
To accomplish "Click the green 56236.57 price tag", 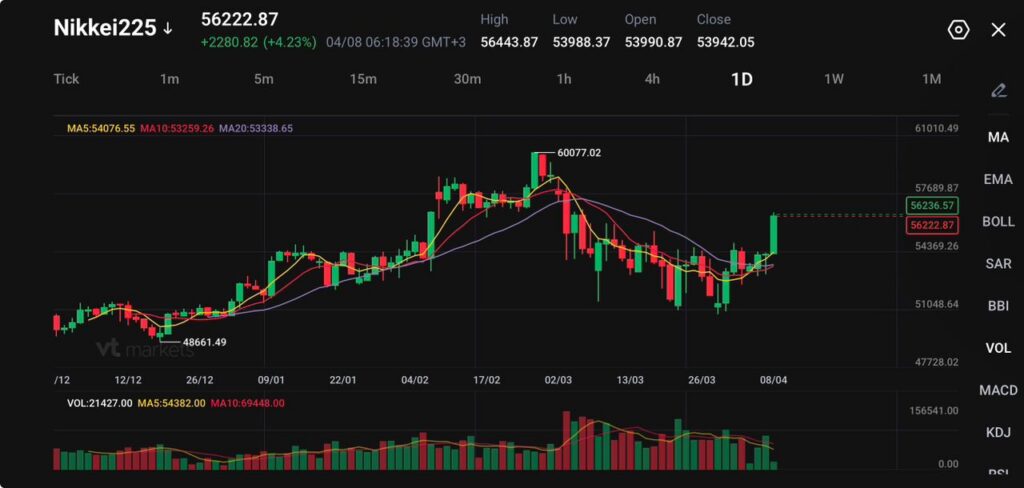I will [931, 205].
